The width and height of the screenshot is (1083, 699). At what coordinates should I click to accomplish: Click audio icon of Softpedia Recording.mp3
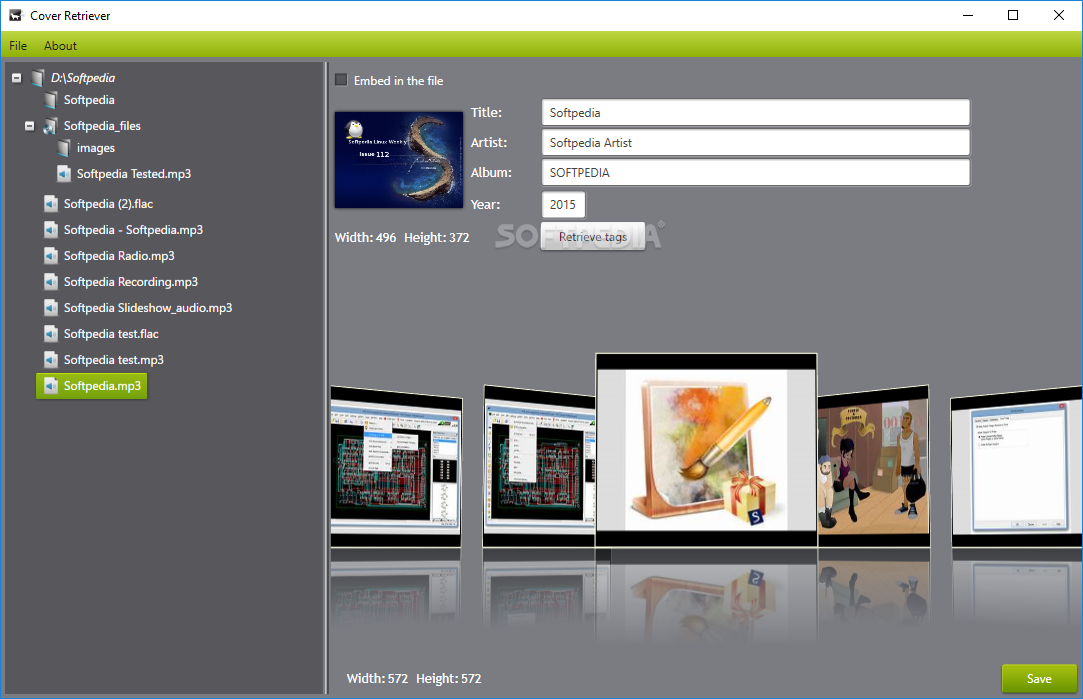coord(50,282)
